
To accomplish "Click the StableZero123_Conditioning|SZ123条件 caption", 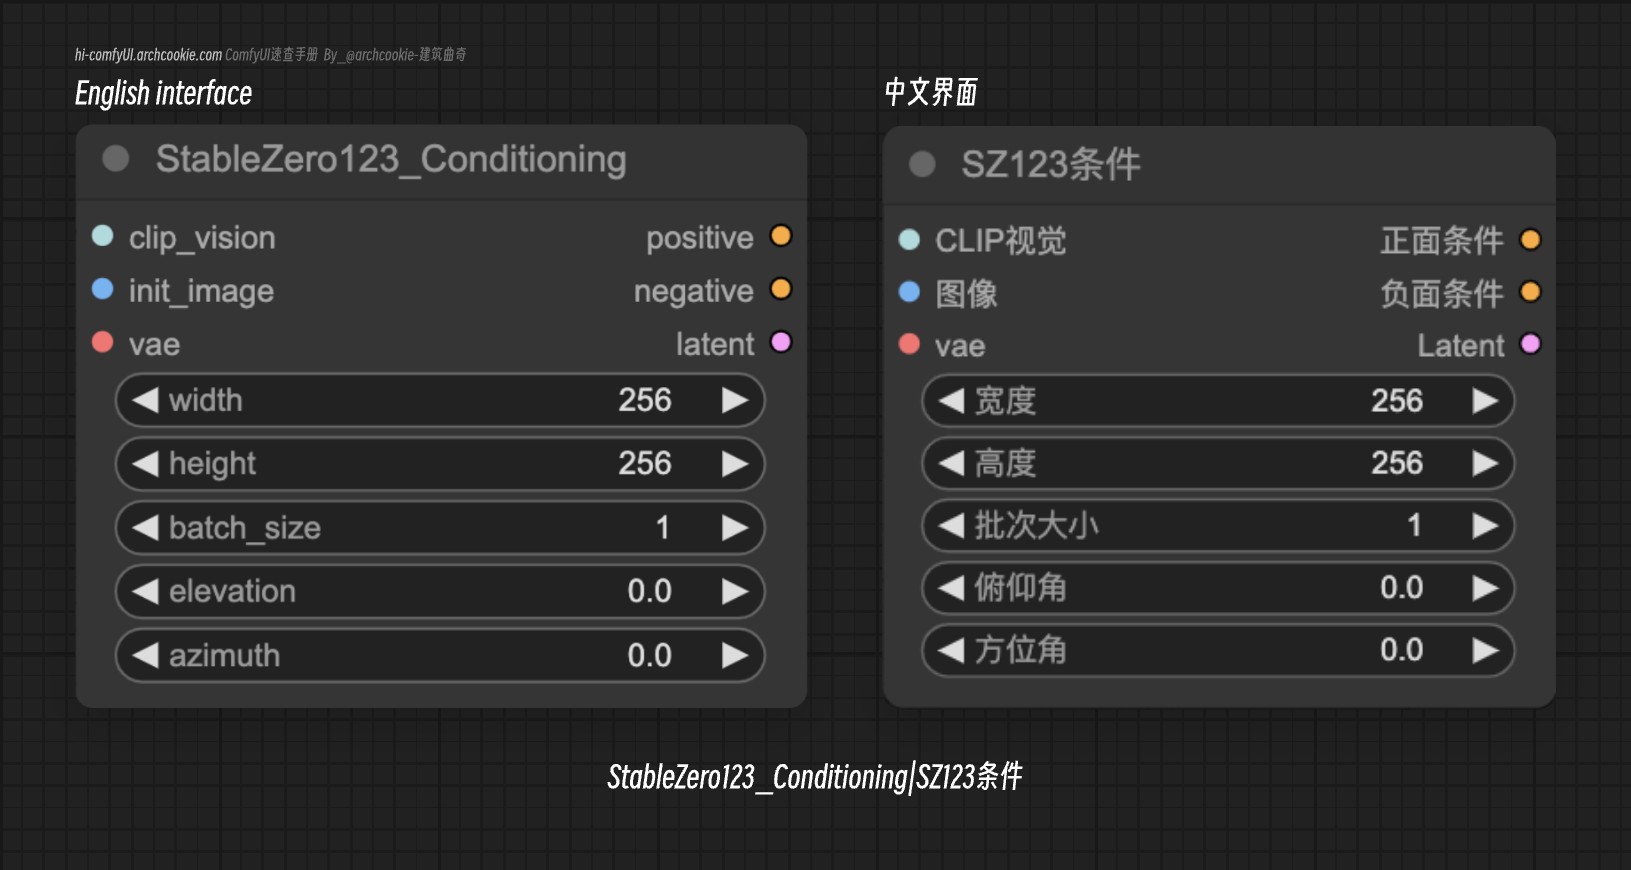I will click(x=815, y=776).
